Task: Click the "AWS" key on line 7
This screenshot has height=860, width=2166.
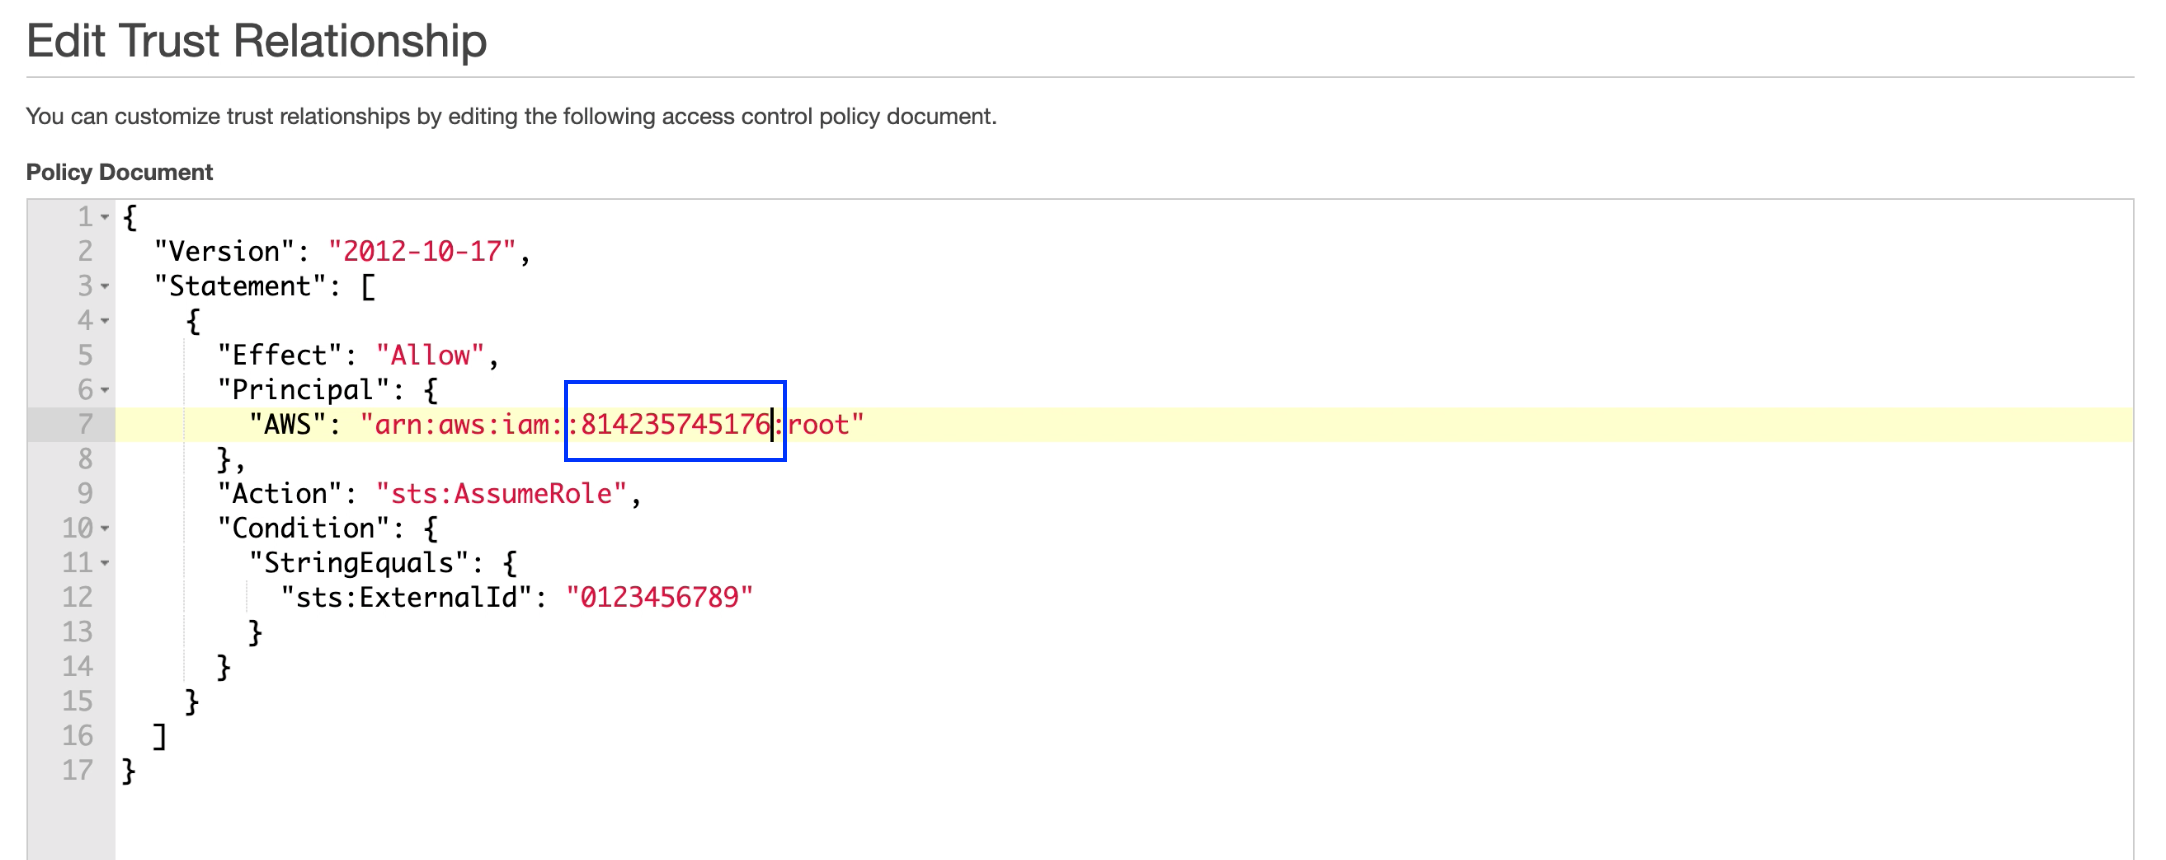Action: [288, 424]
